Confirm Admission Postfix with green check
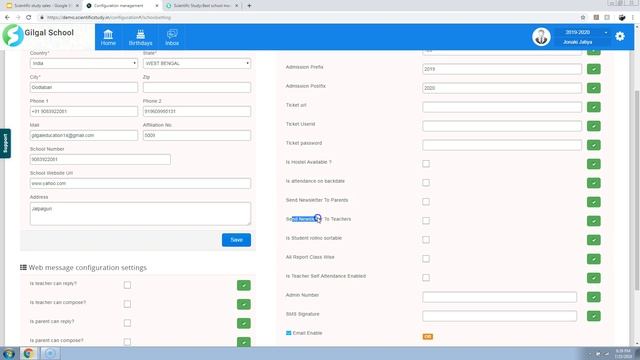Viewport: 640px width, 360px height. 593,88
